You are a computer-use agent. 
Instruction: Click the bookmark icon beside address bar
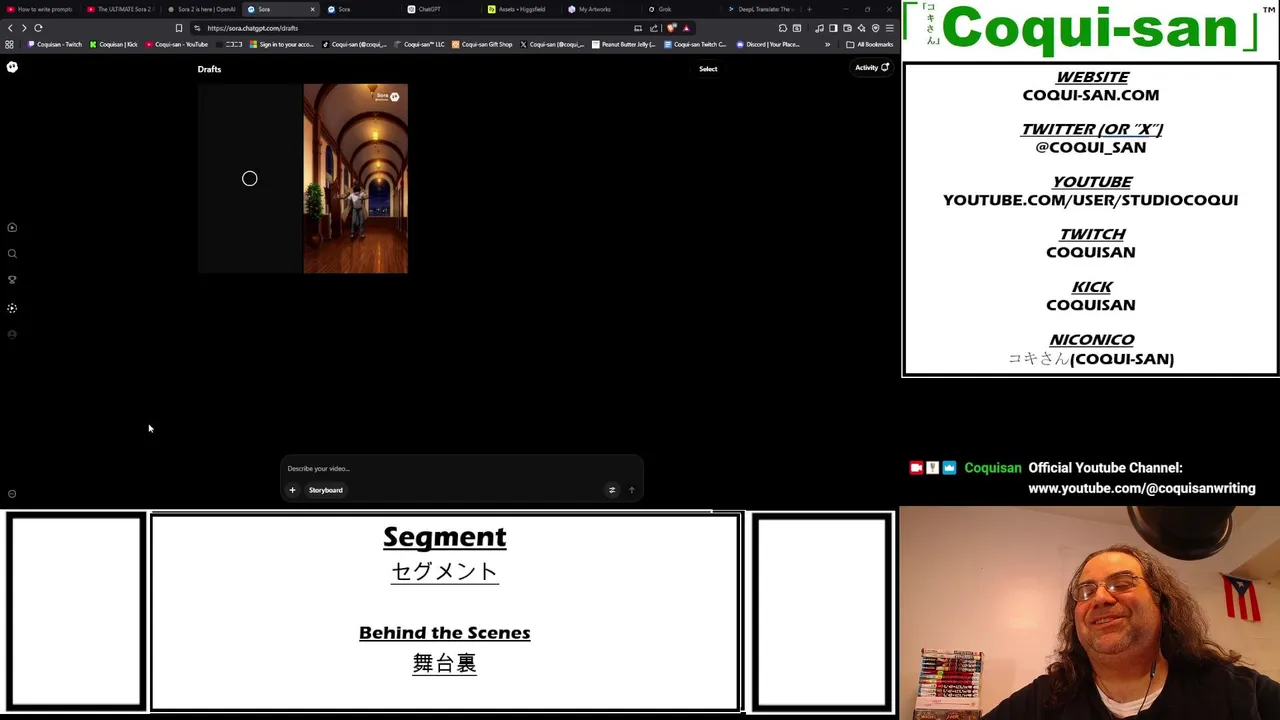point(179,28)
